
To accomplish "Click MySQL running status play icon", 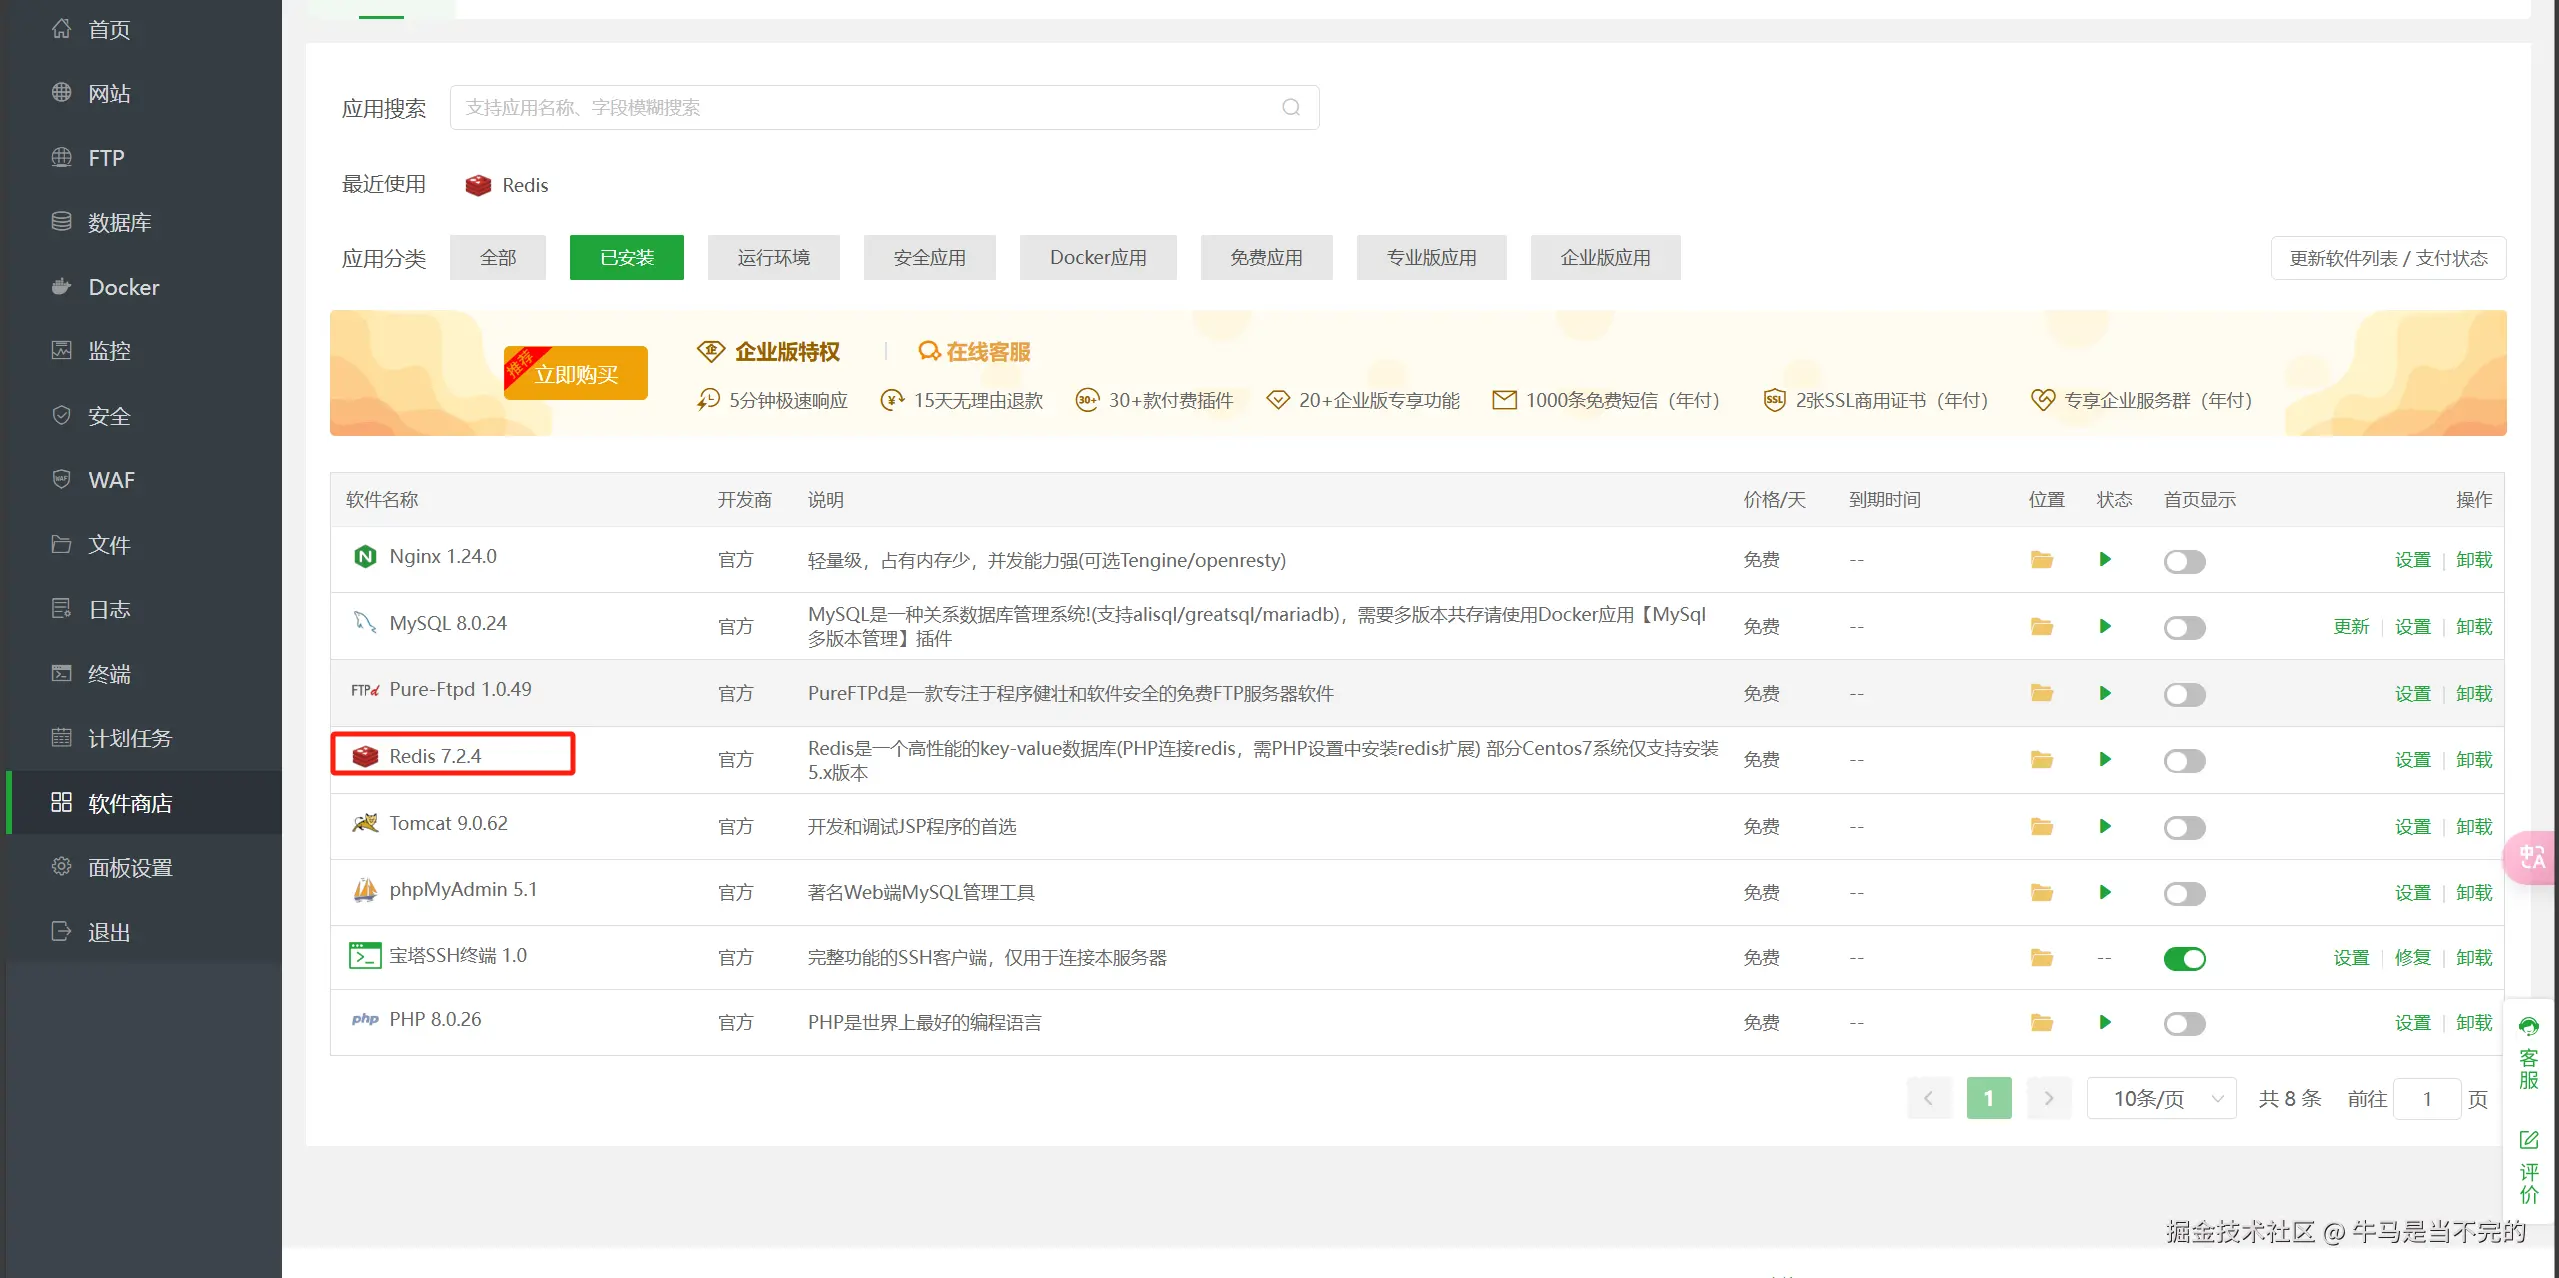I will click(2105, 627).
